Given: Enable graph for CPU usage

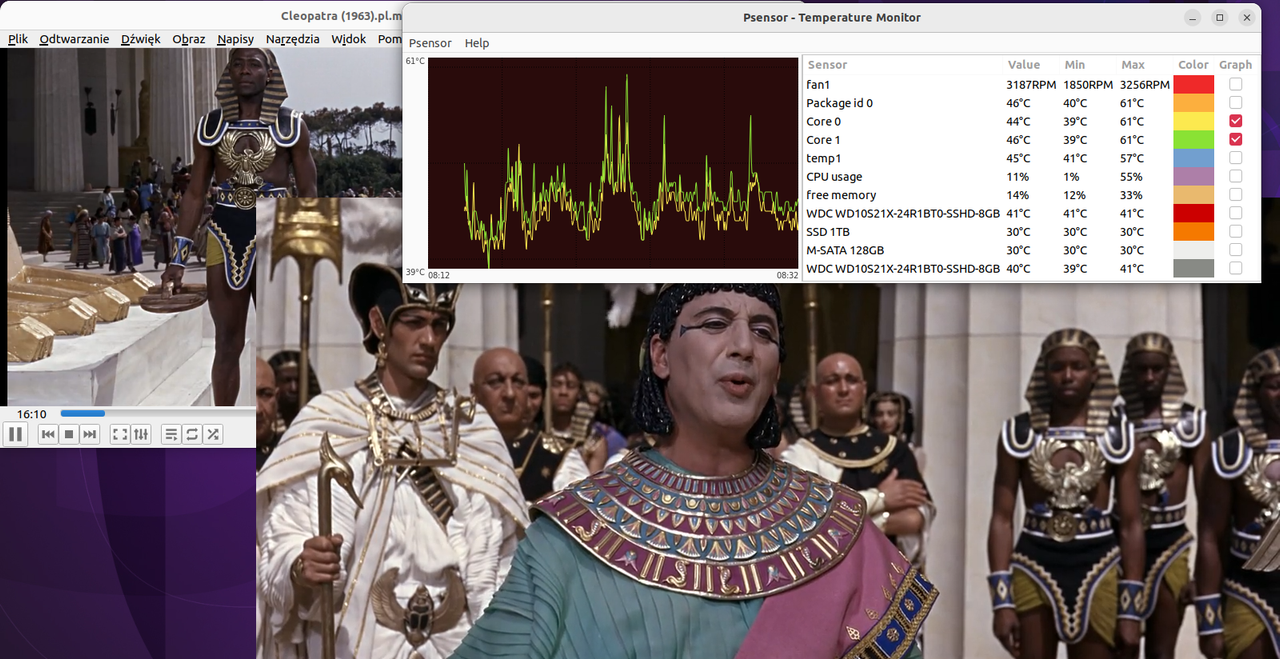Looking at the screenshot, I should pyautogui.click(x=1236, y=177).
